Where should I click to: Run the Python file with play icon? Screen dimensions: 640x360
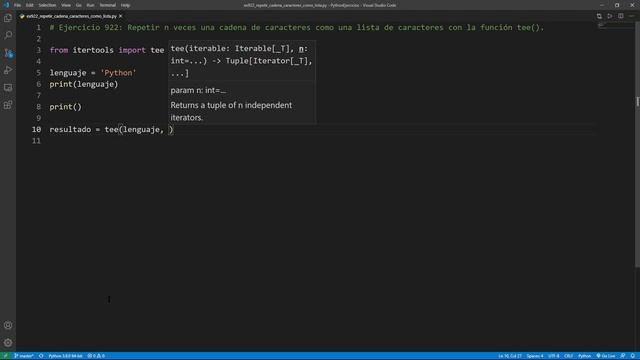pos(609,16)
